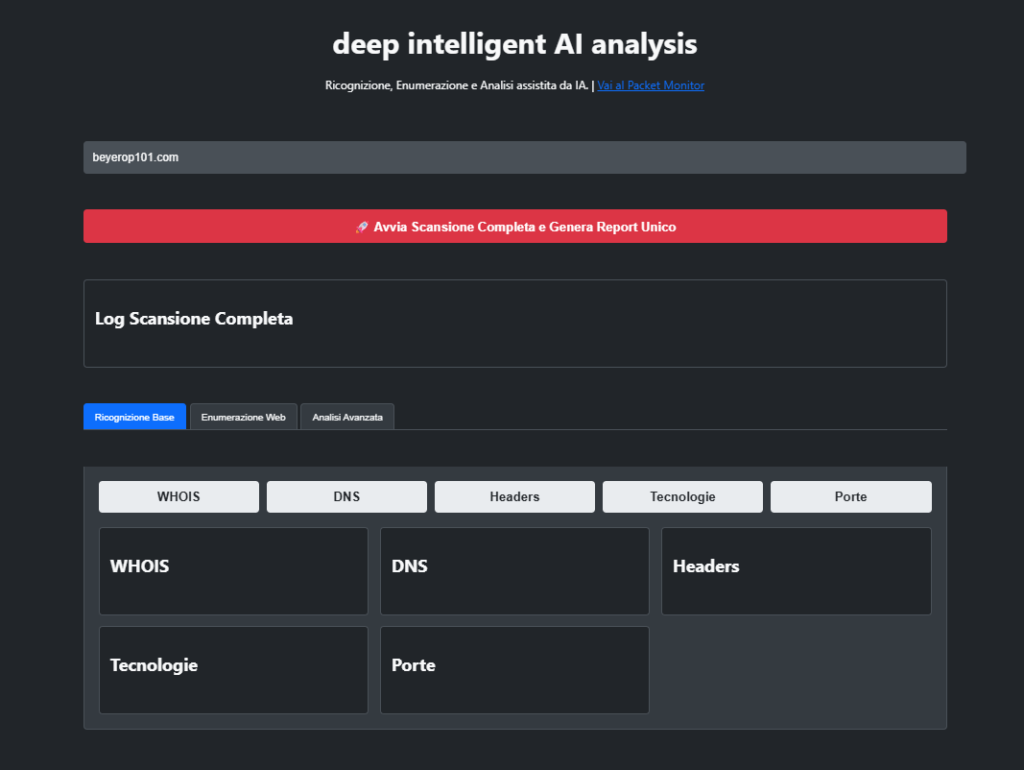Switch to the Enumerazione Web tab
The width and height of the screenshot is (1024, 770).
point(243,417)
